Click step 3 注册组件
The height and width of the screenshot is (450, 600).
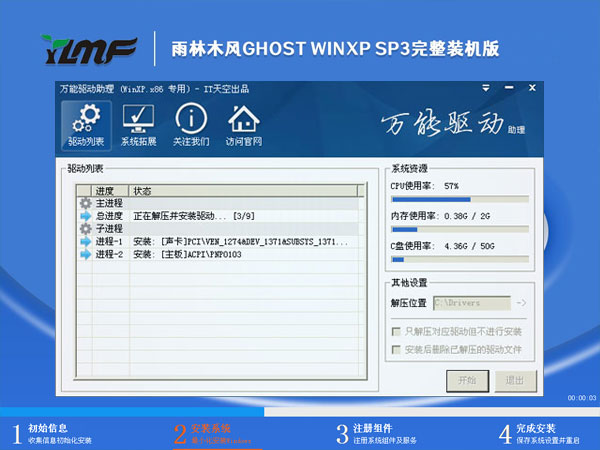(x=376, y=434)
